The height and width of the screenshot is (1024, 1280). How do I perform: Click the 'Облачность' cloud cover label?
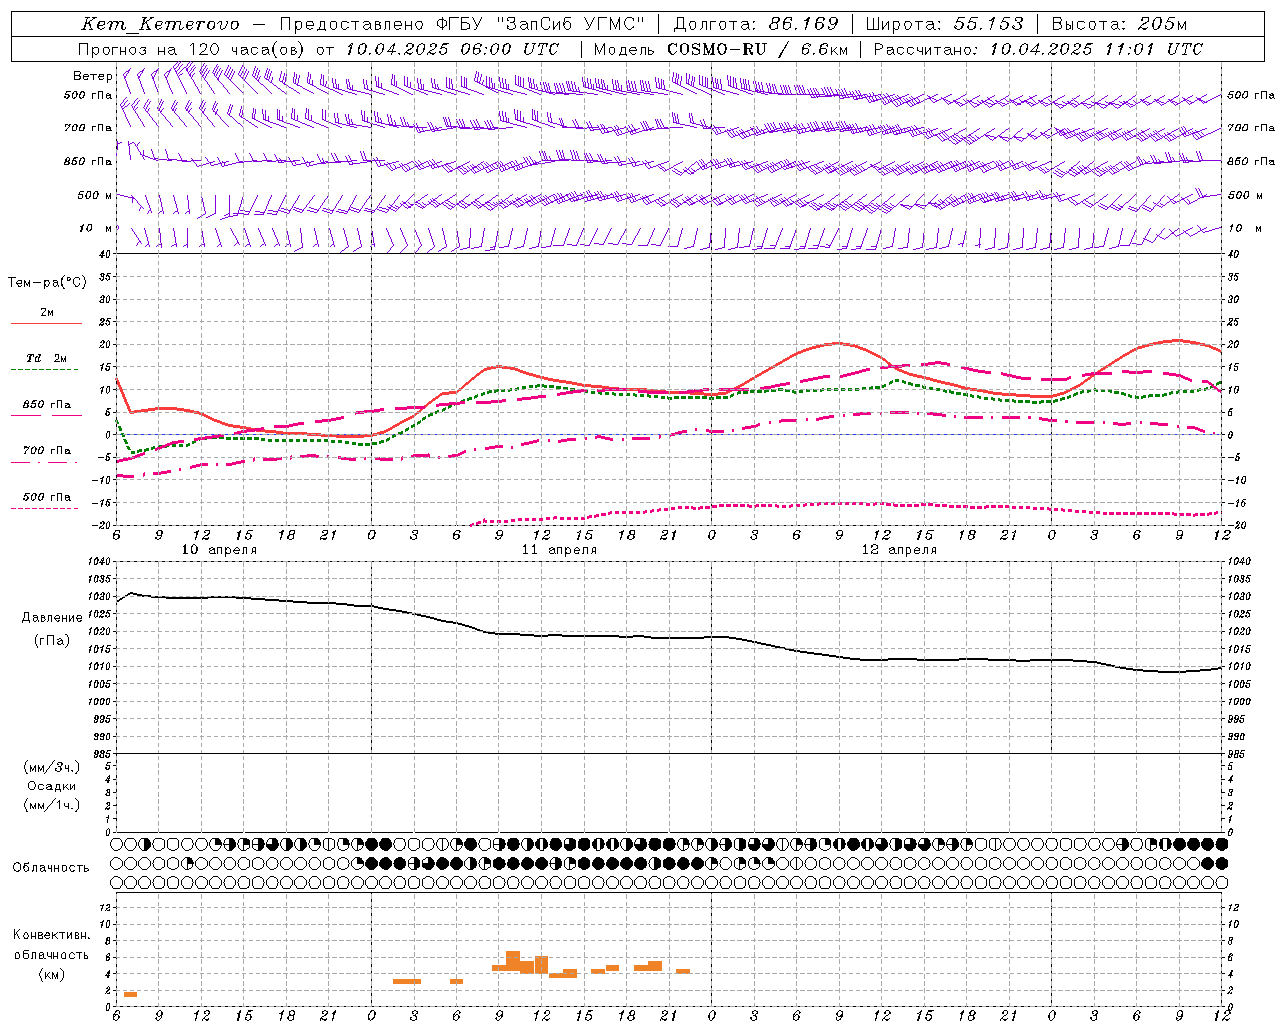[x=51, y=867]
